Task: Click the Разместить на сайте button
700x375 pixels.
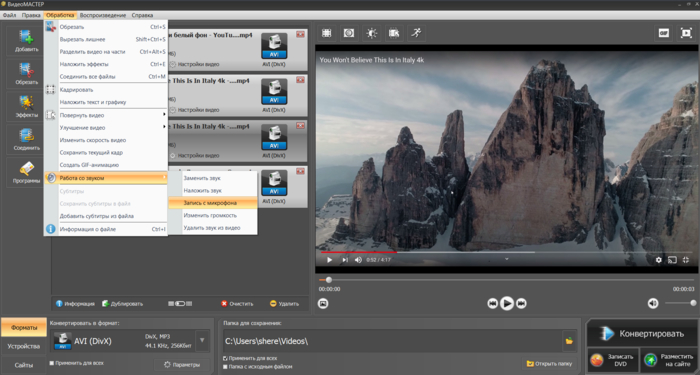Action: [x=670, y=360]
